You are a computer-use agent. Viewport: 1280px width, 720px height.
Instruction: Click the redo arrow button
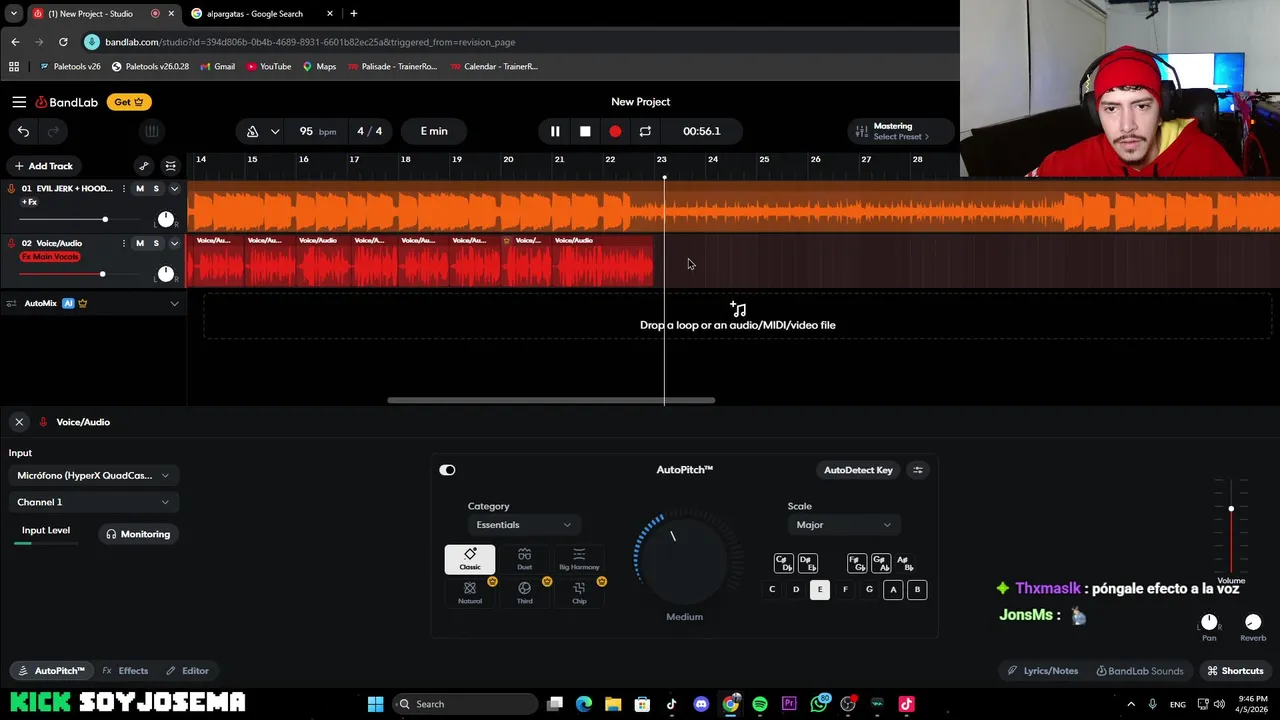tap(54, 131)
